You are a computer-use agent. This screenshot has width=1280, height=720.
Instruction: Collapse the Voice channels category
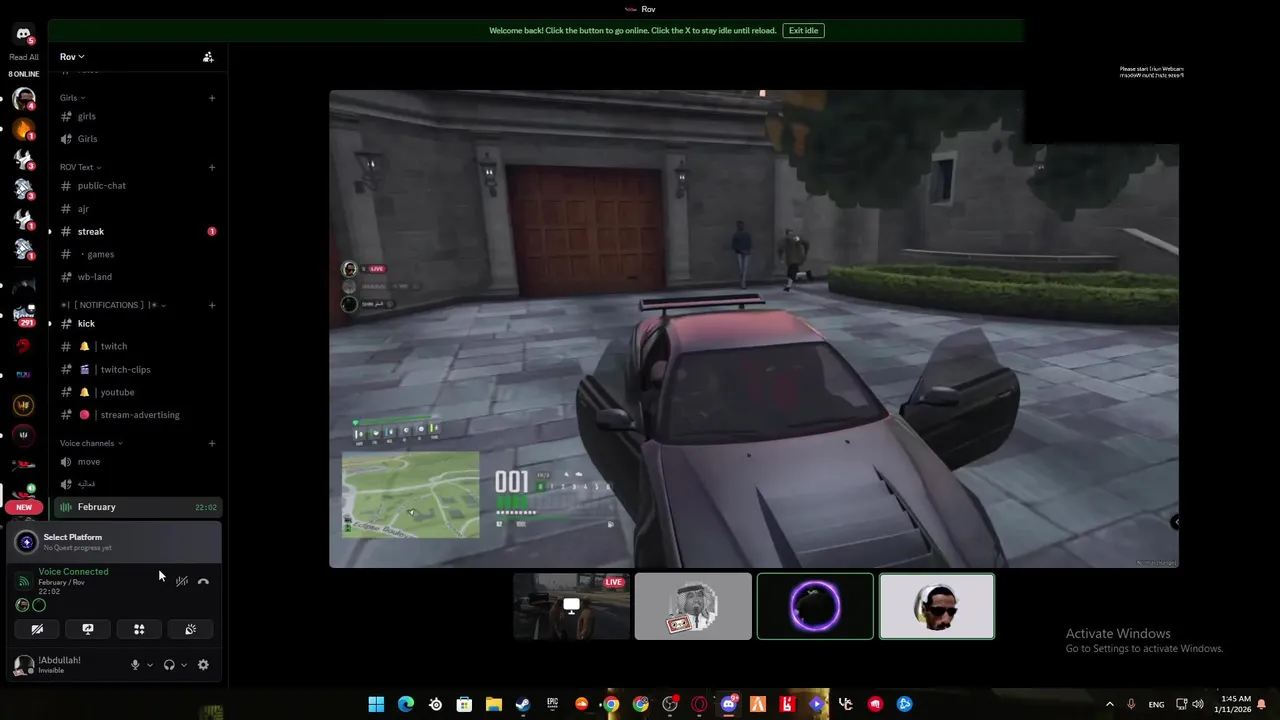(91, 443)
